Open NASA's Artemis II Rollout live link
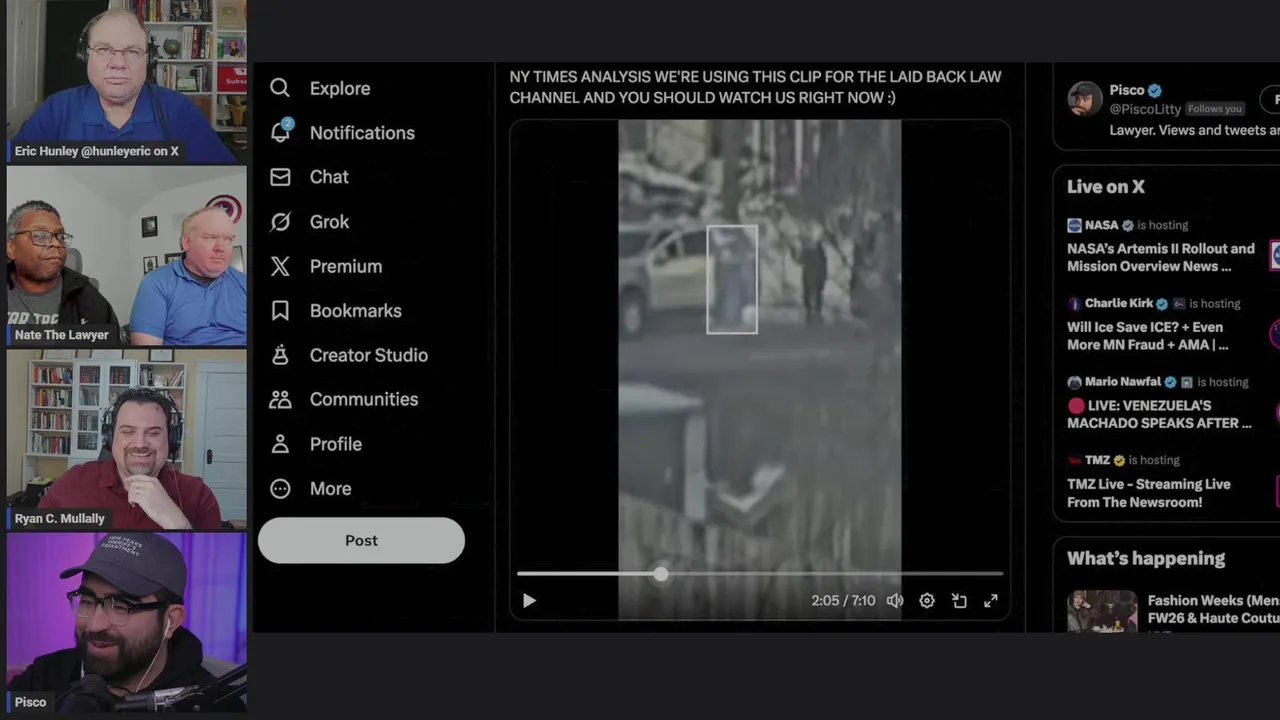Screen dimensions: 1280x720 point(1160,257)
